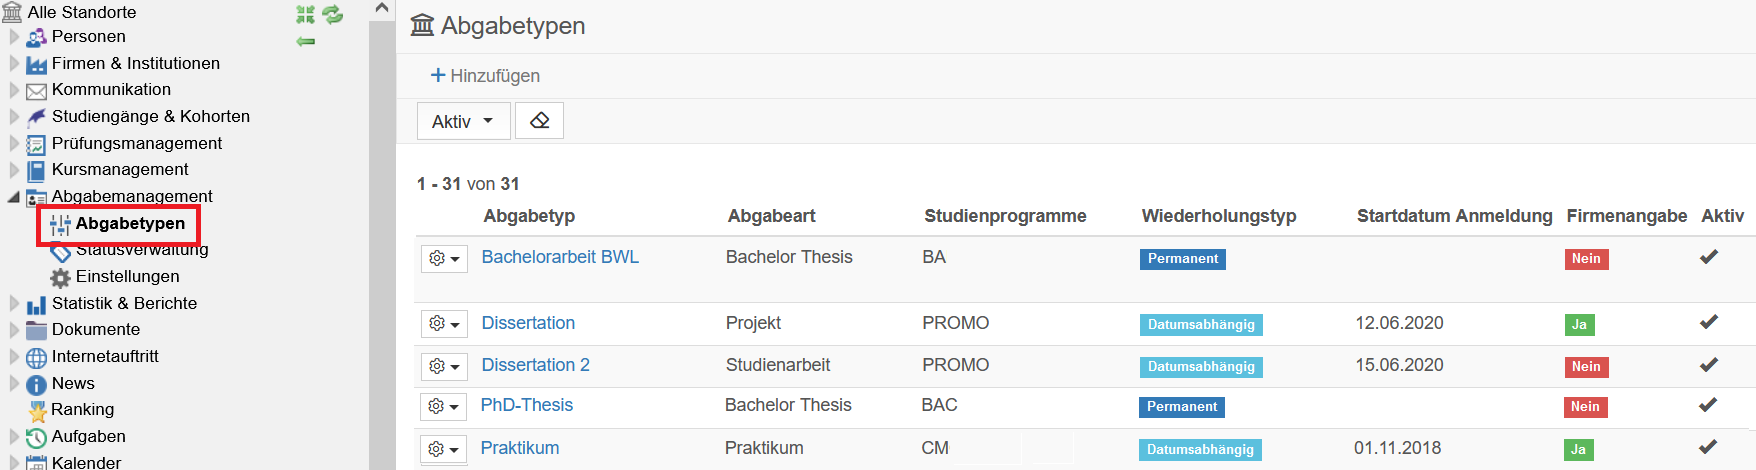Click active checkmark in the PhD-Thesis row
The height and width of the screenshot is (470, 1756).
click(x=1709, y=404)
